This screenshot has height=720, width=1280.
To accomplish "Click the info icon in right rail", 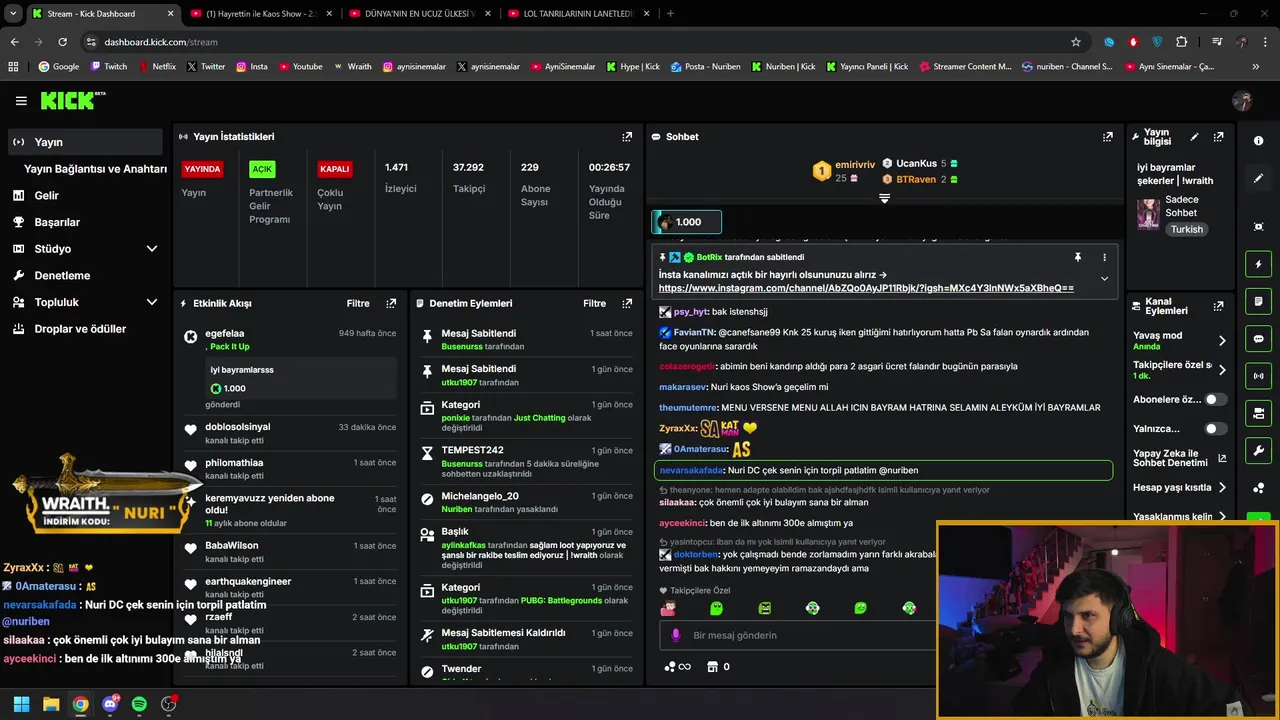I will (x=1259, y=141).
